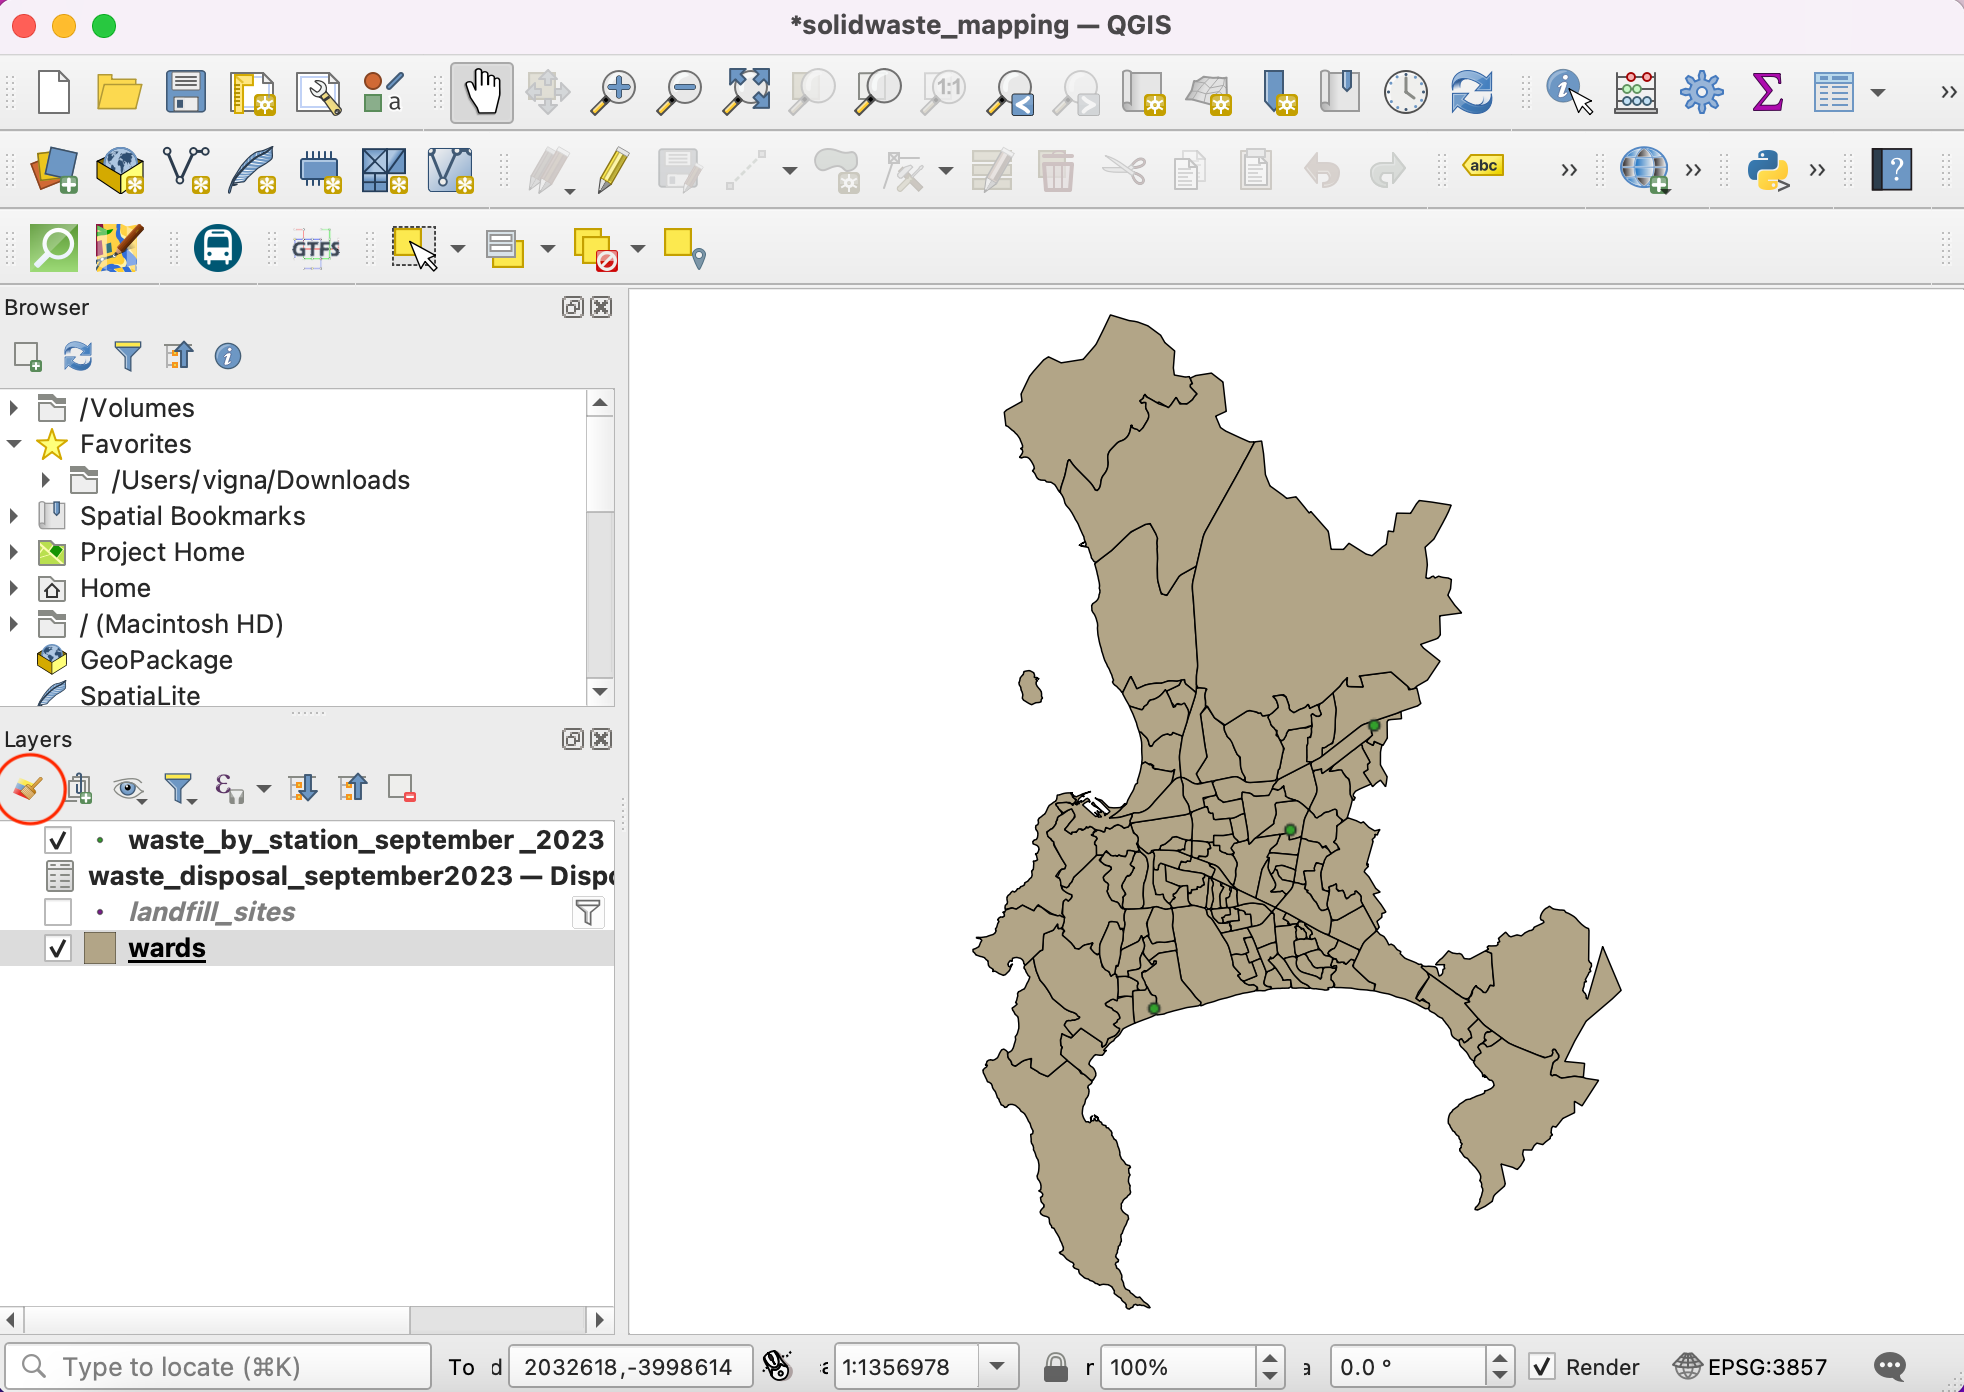Open the Python console icon

(1767, 170)
